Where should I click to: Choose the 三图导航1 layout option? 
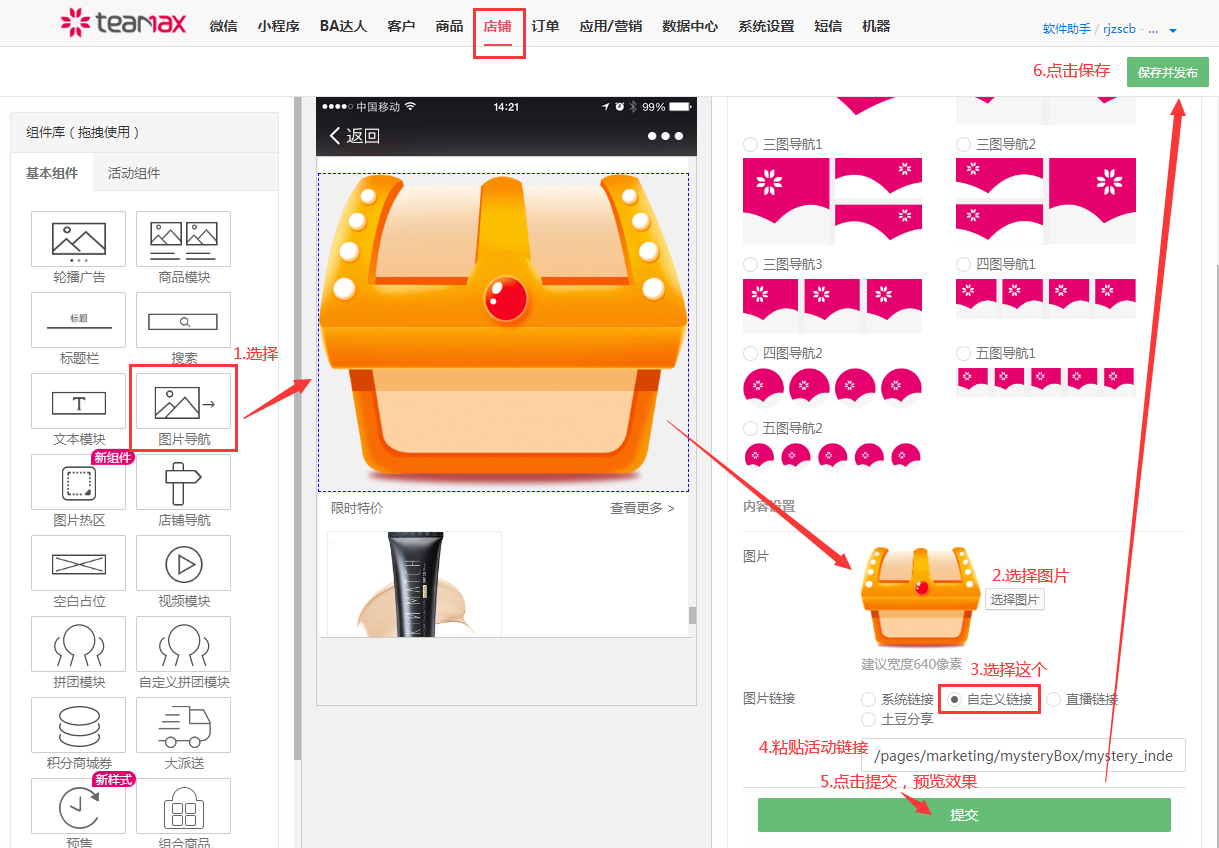751,144
